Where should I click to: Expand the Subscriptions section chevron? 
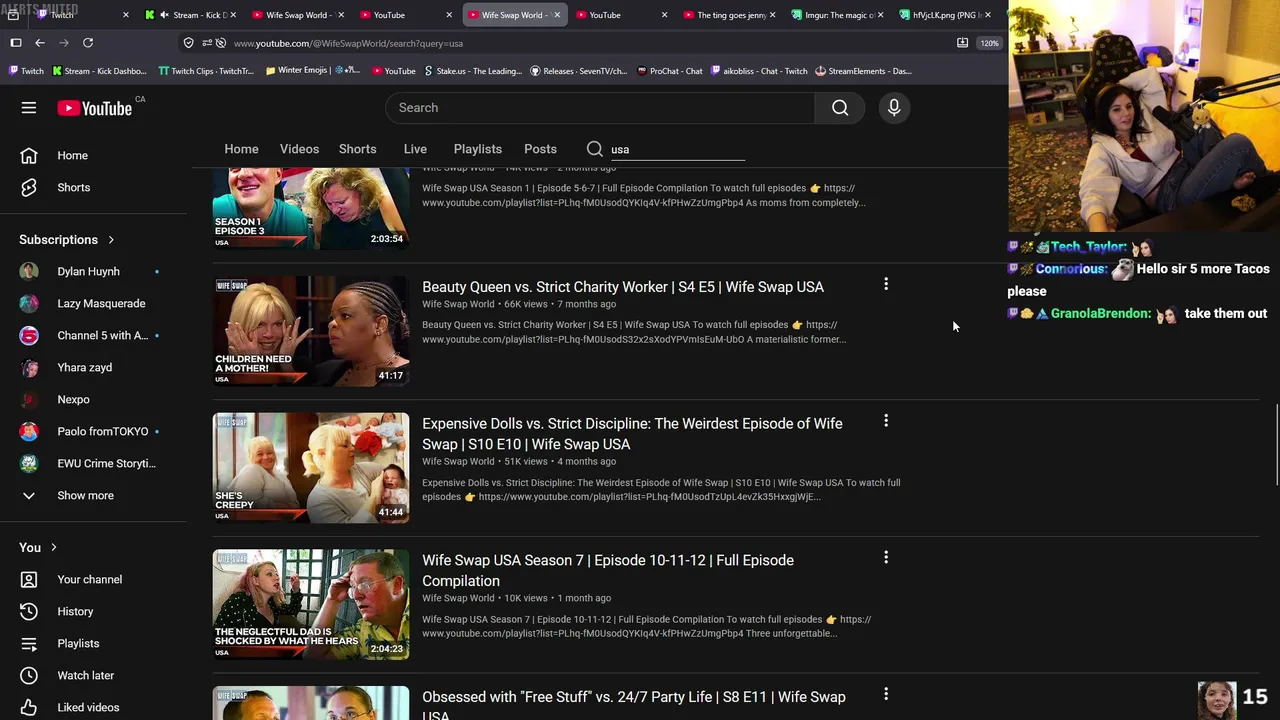pos(111,240)
